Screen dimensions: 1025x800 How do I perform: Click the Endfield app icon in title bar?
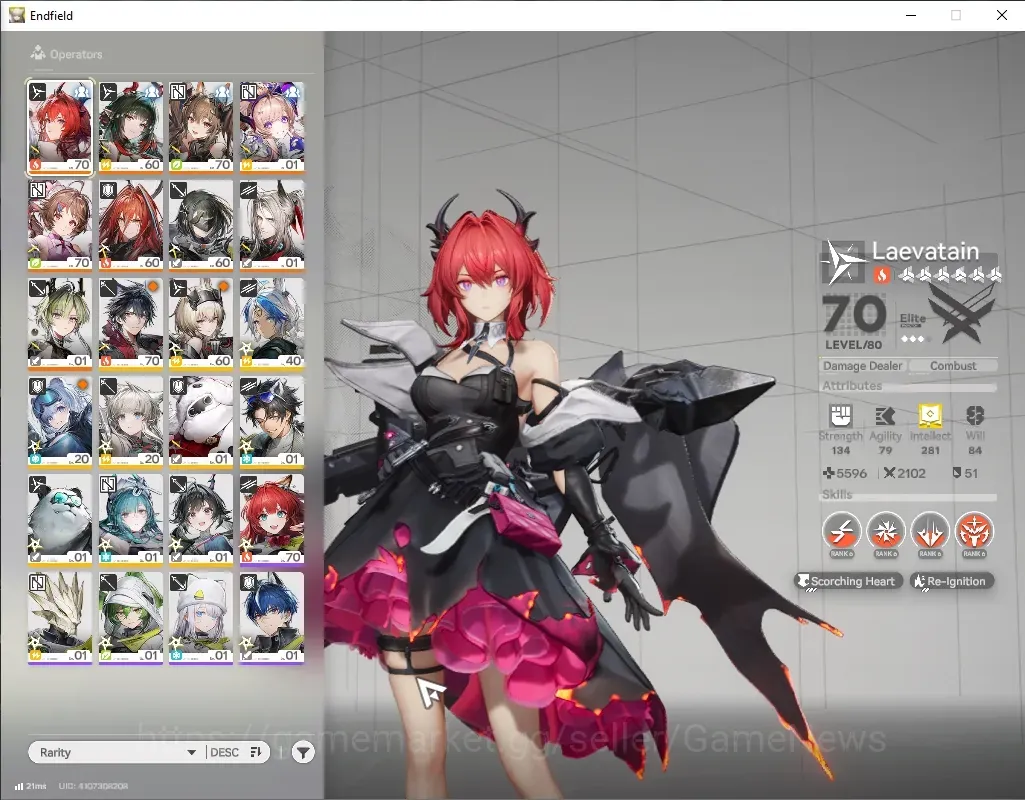(x=16, y=15)
